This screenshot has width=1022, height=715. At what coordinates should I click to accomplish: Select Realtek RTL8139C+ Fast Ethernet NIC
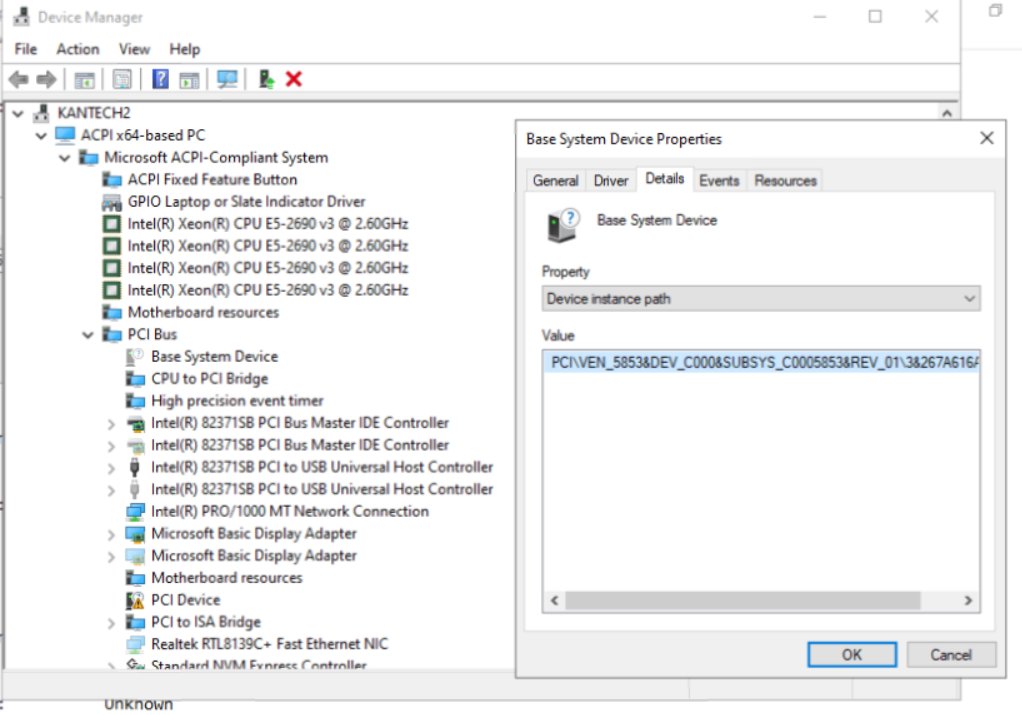tap(269, 644)
